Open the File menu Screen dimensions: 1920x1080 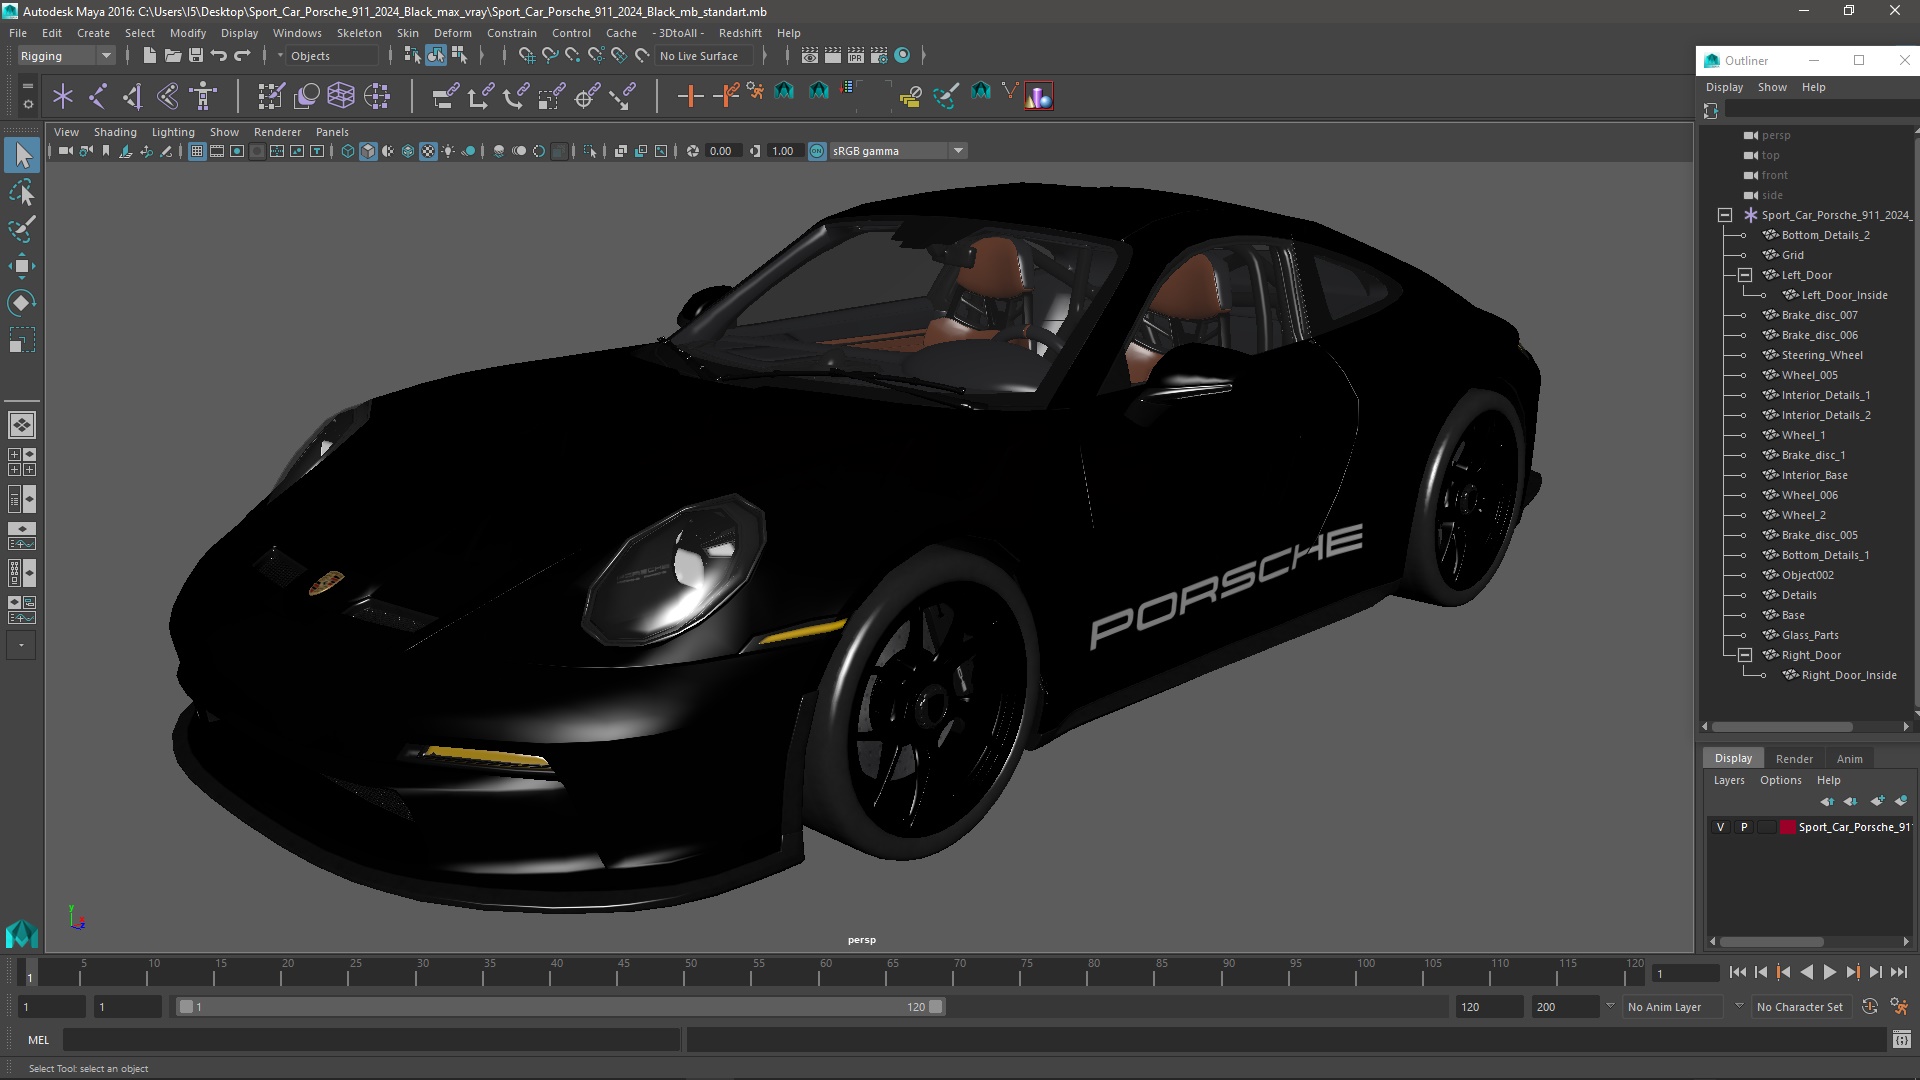[18, 33]
